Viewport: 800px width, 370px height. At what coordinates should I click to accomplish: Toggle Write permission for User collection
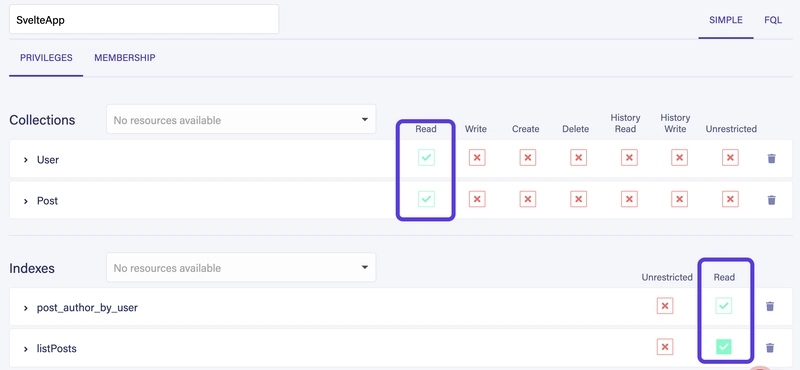[x=477, y=158]
